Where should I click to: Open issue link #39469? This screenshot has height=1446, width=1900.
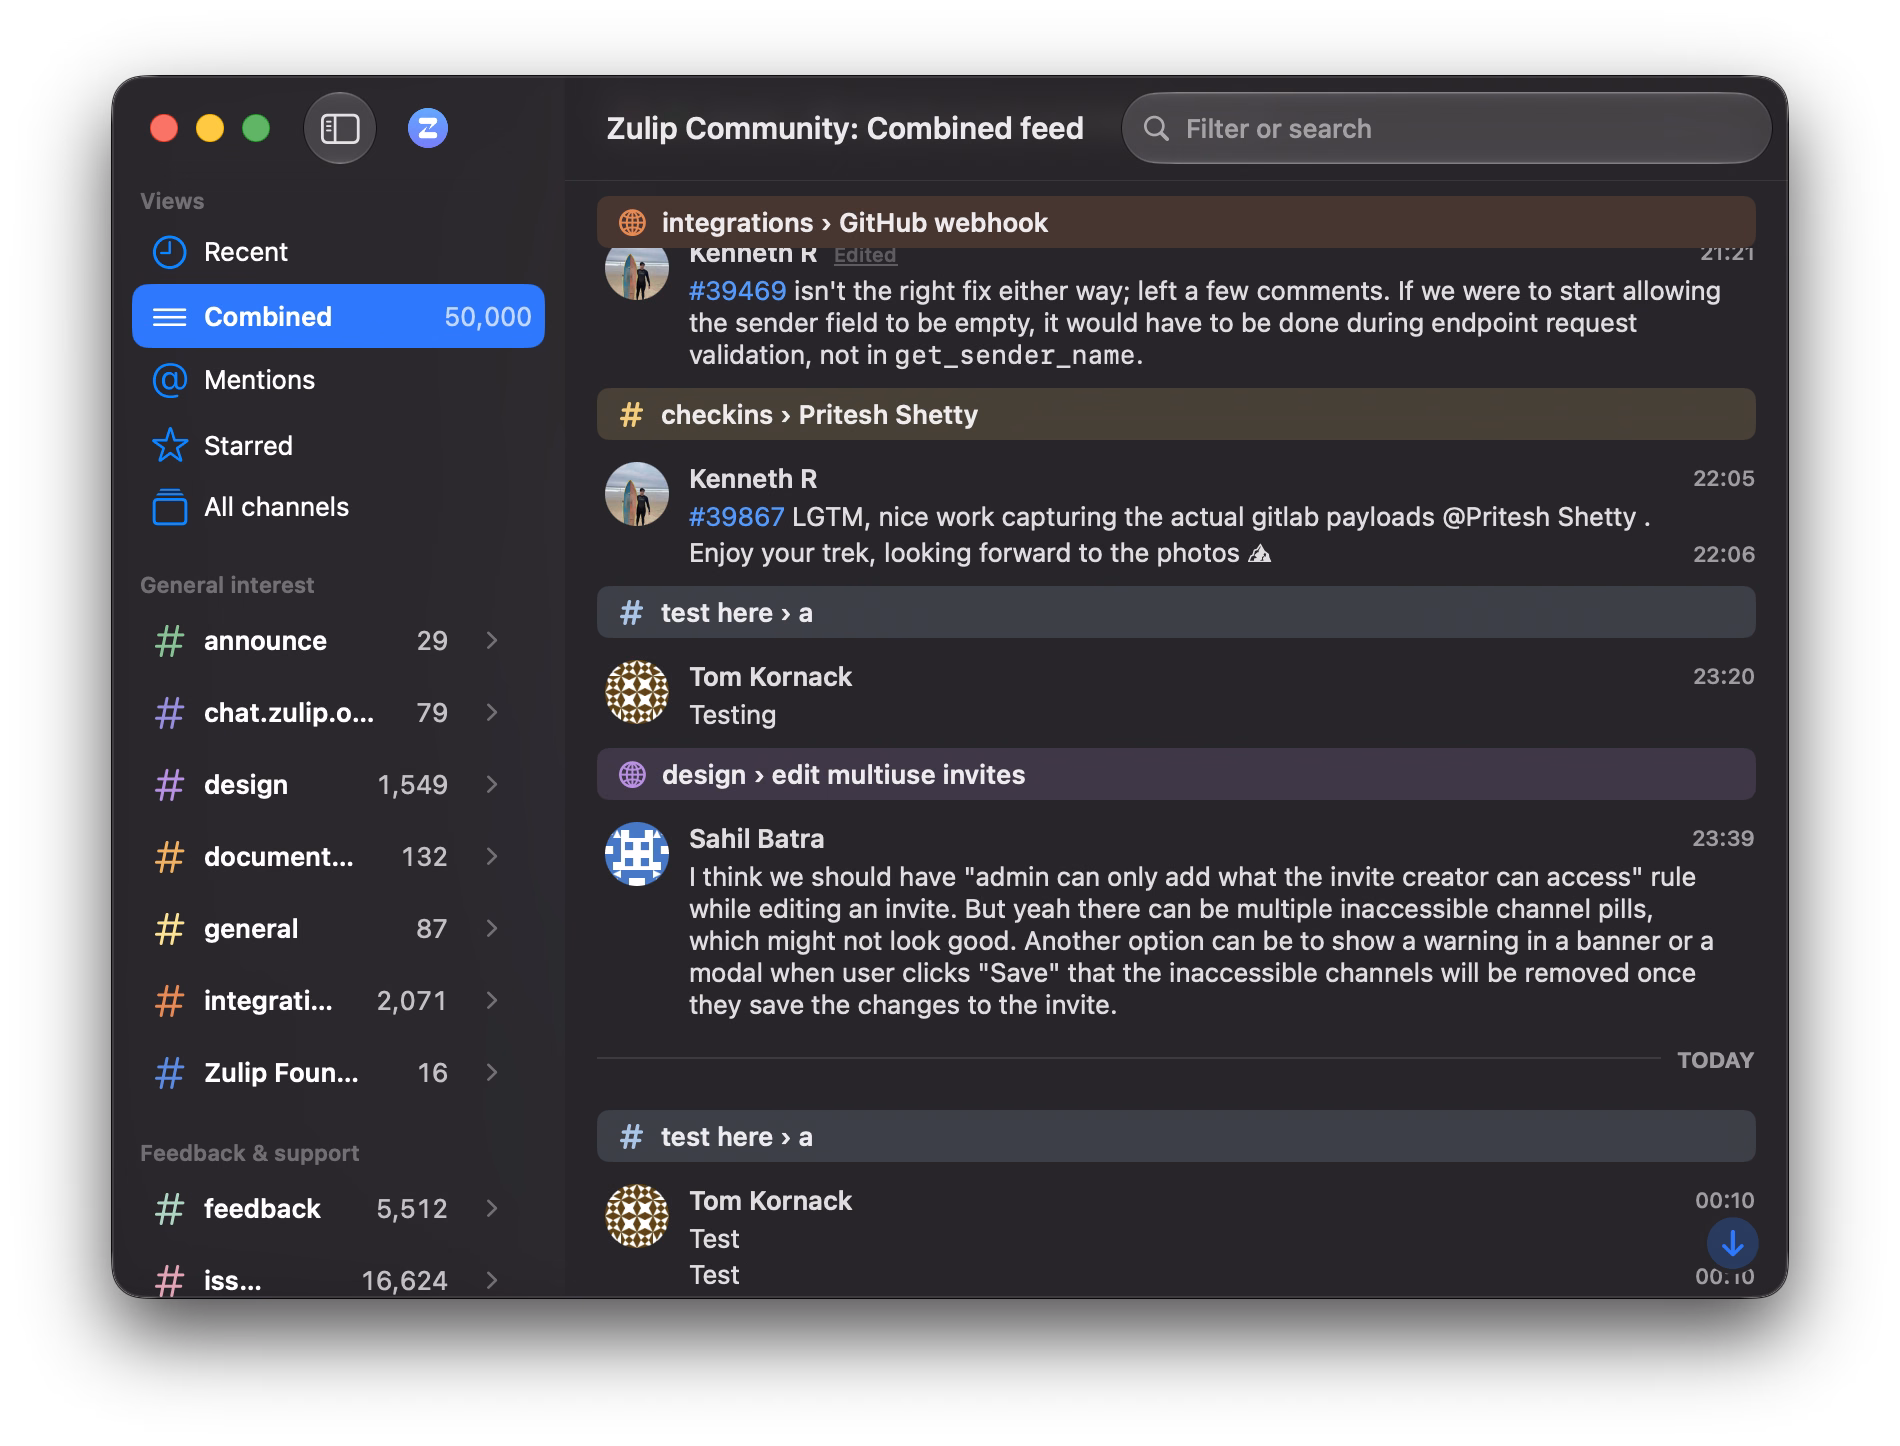pyautogui.click(x=737, y=291)
